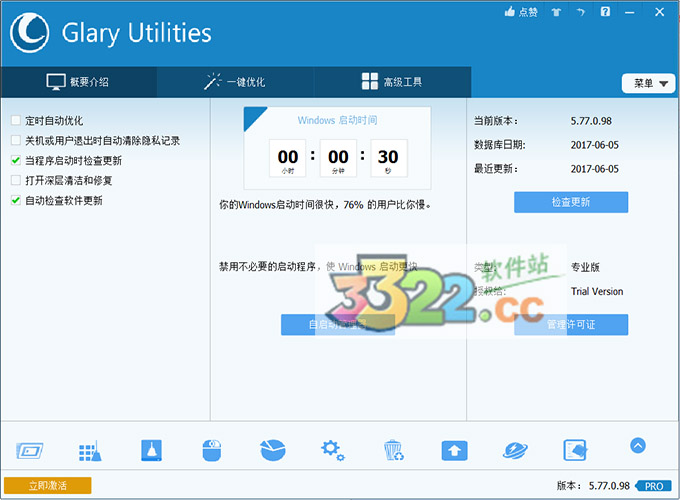Click the Trial Version text
This screenshot has height=500, width=680.
point(597,291)
